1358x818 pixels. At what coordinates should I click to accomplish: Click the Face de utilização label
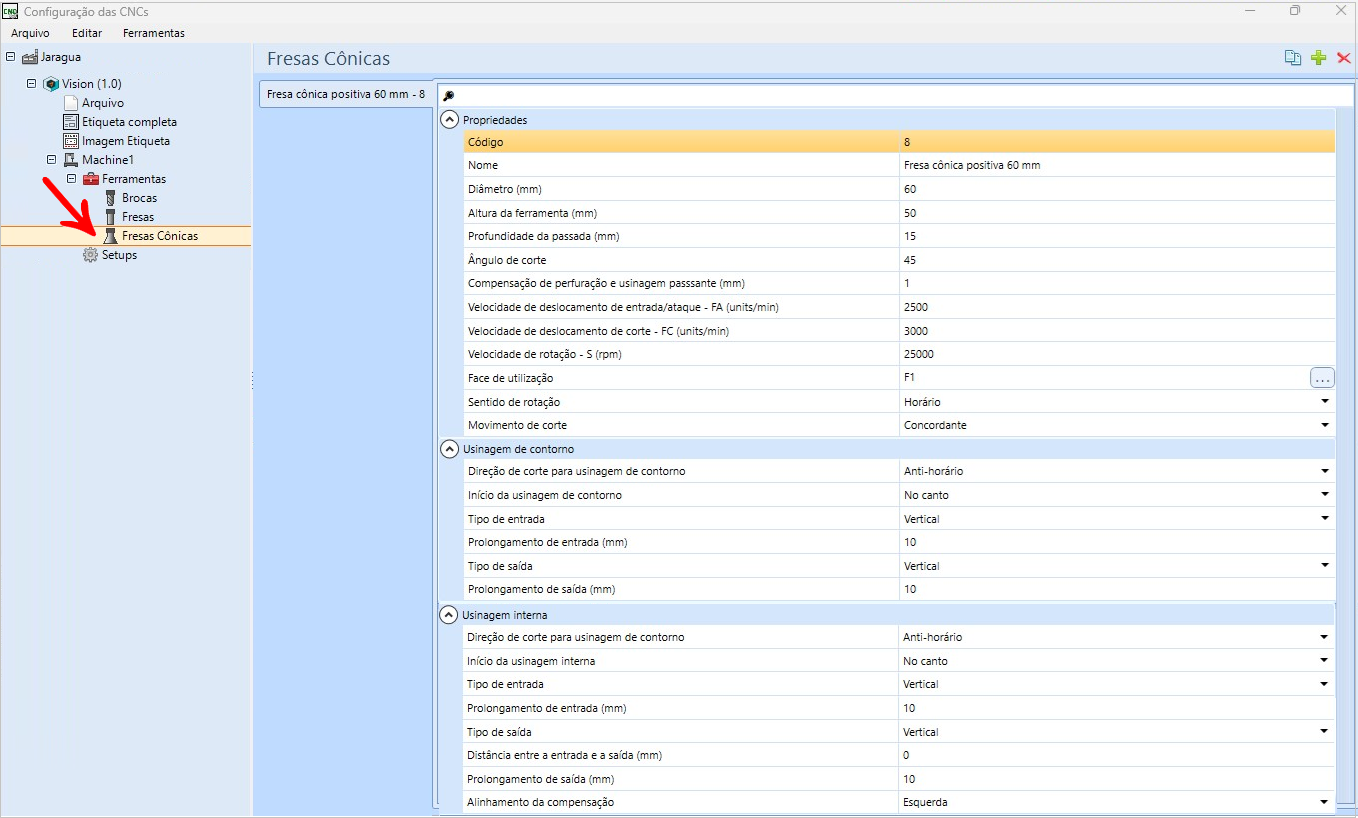coord(510,378)
